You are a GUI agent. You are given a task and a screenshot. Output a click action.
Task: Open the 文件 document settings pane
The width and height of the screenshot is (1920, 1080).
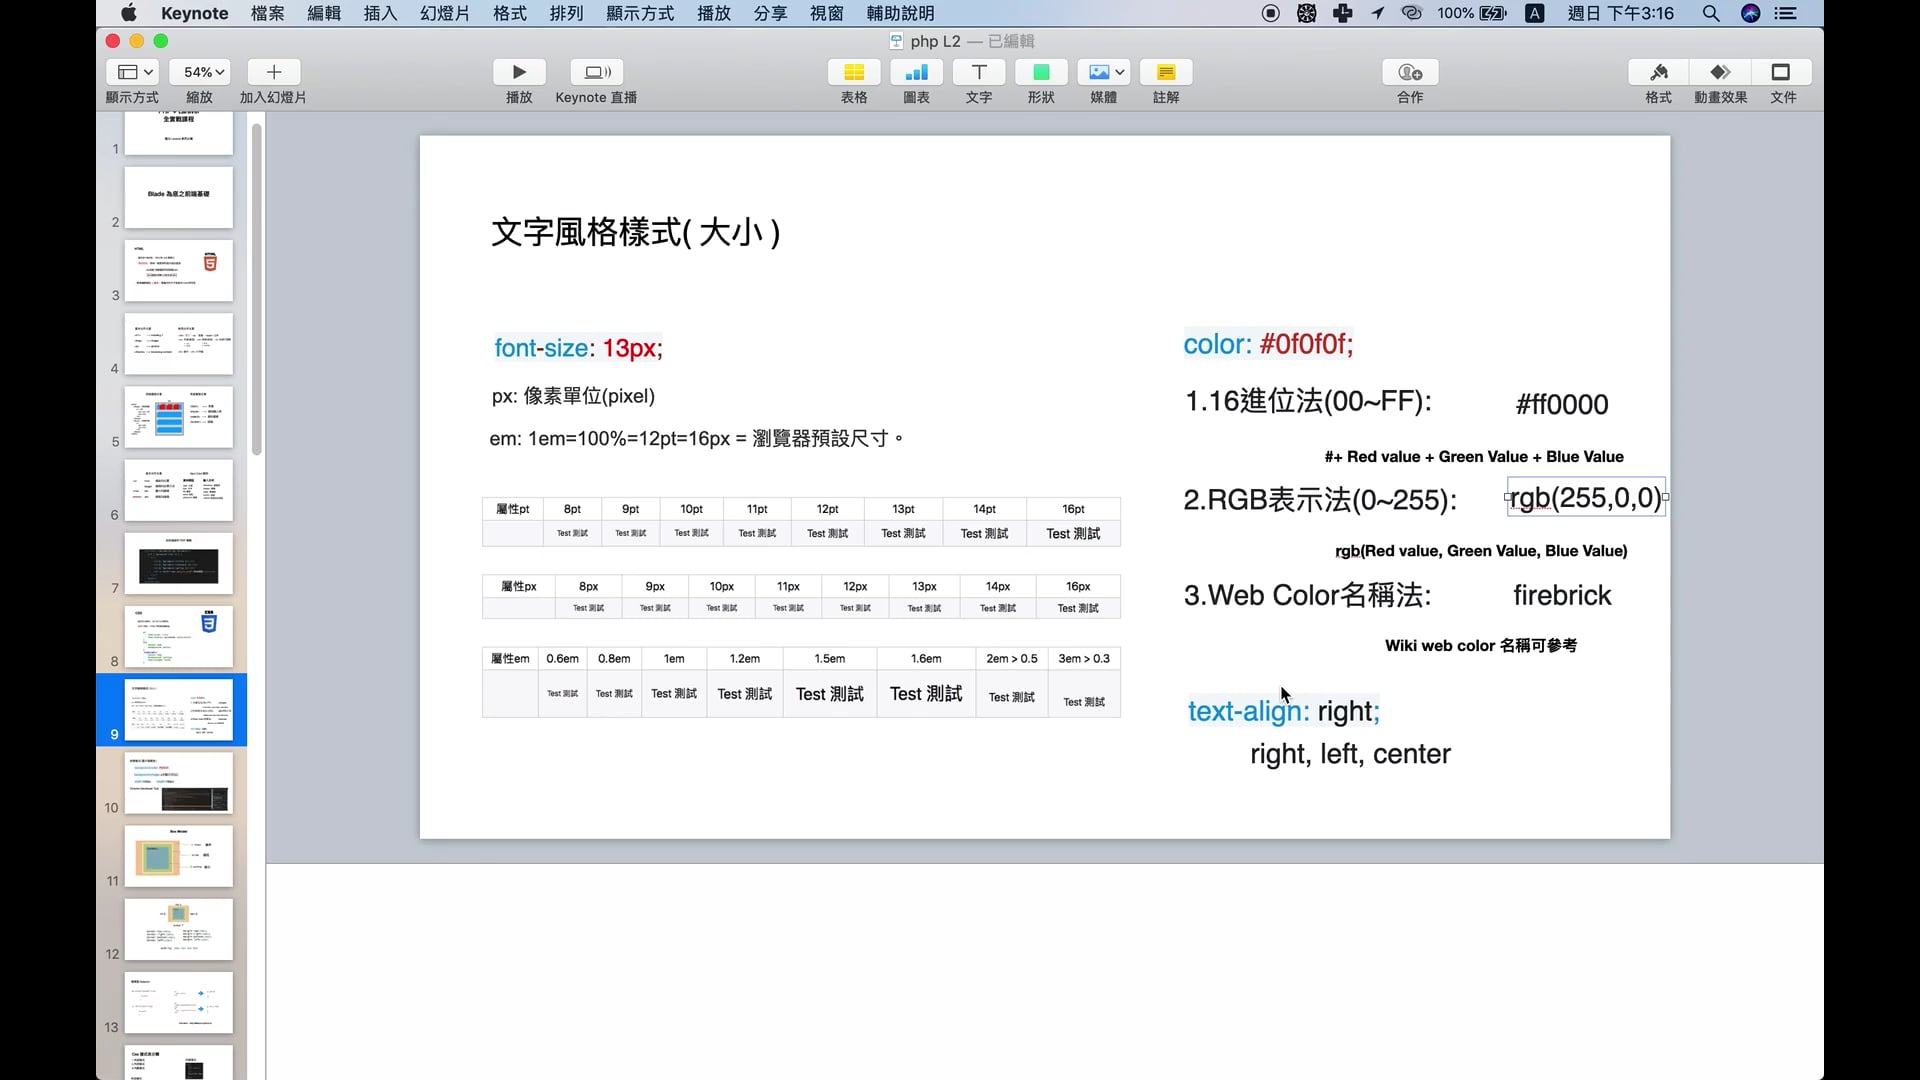tap(1781, 71)
